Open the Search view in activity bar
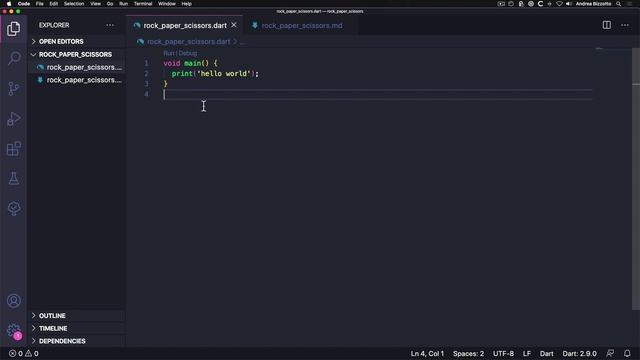 click(13, 58)
